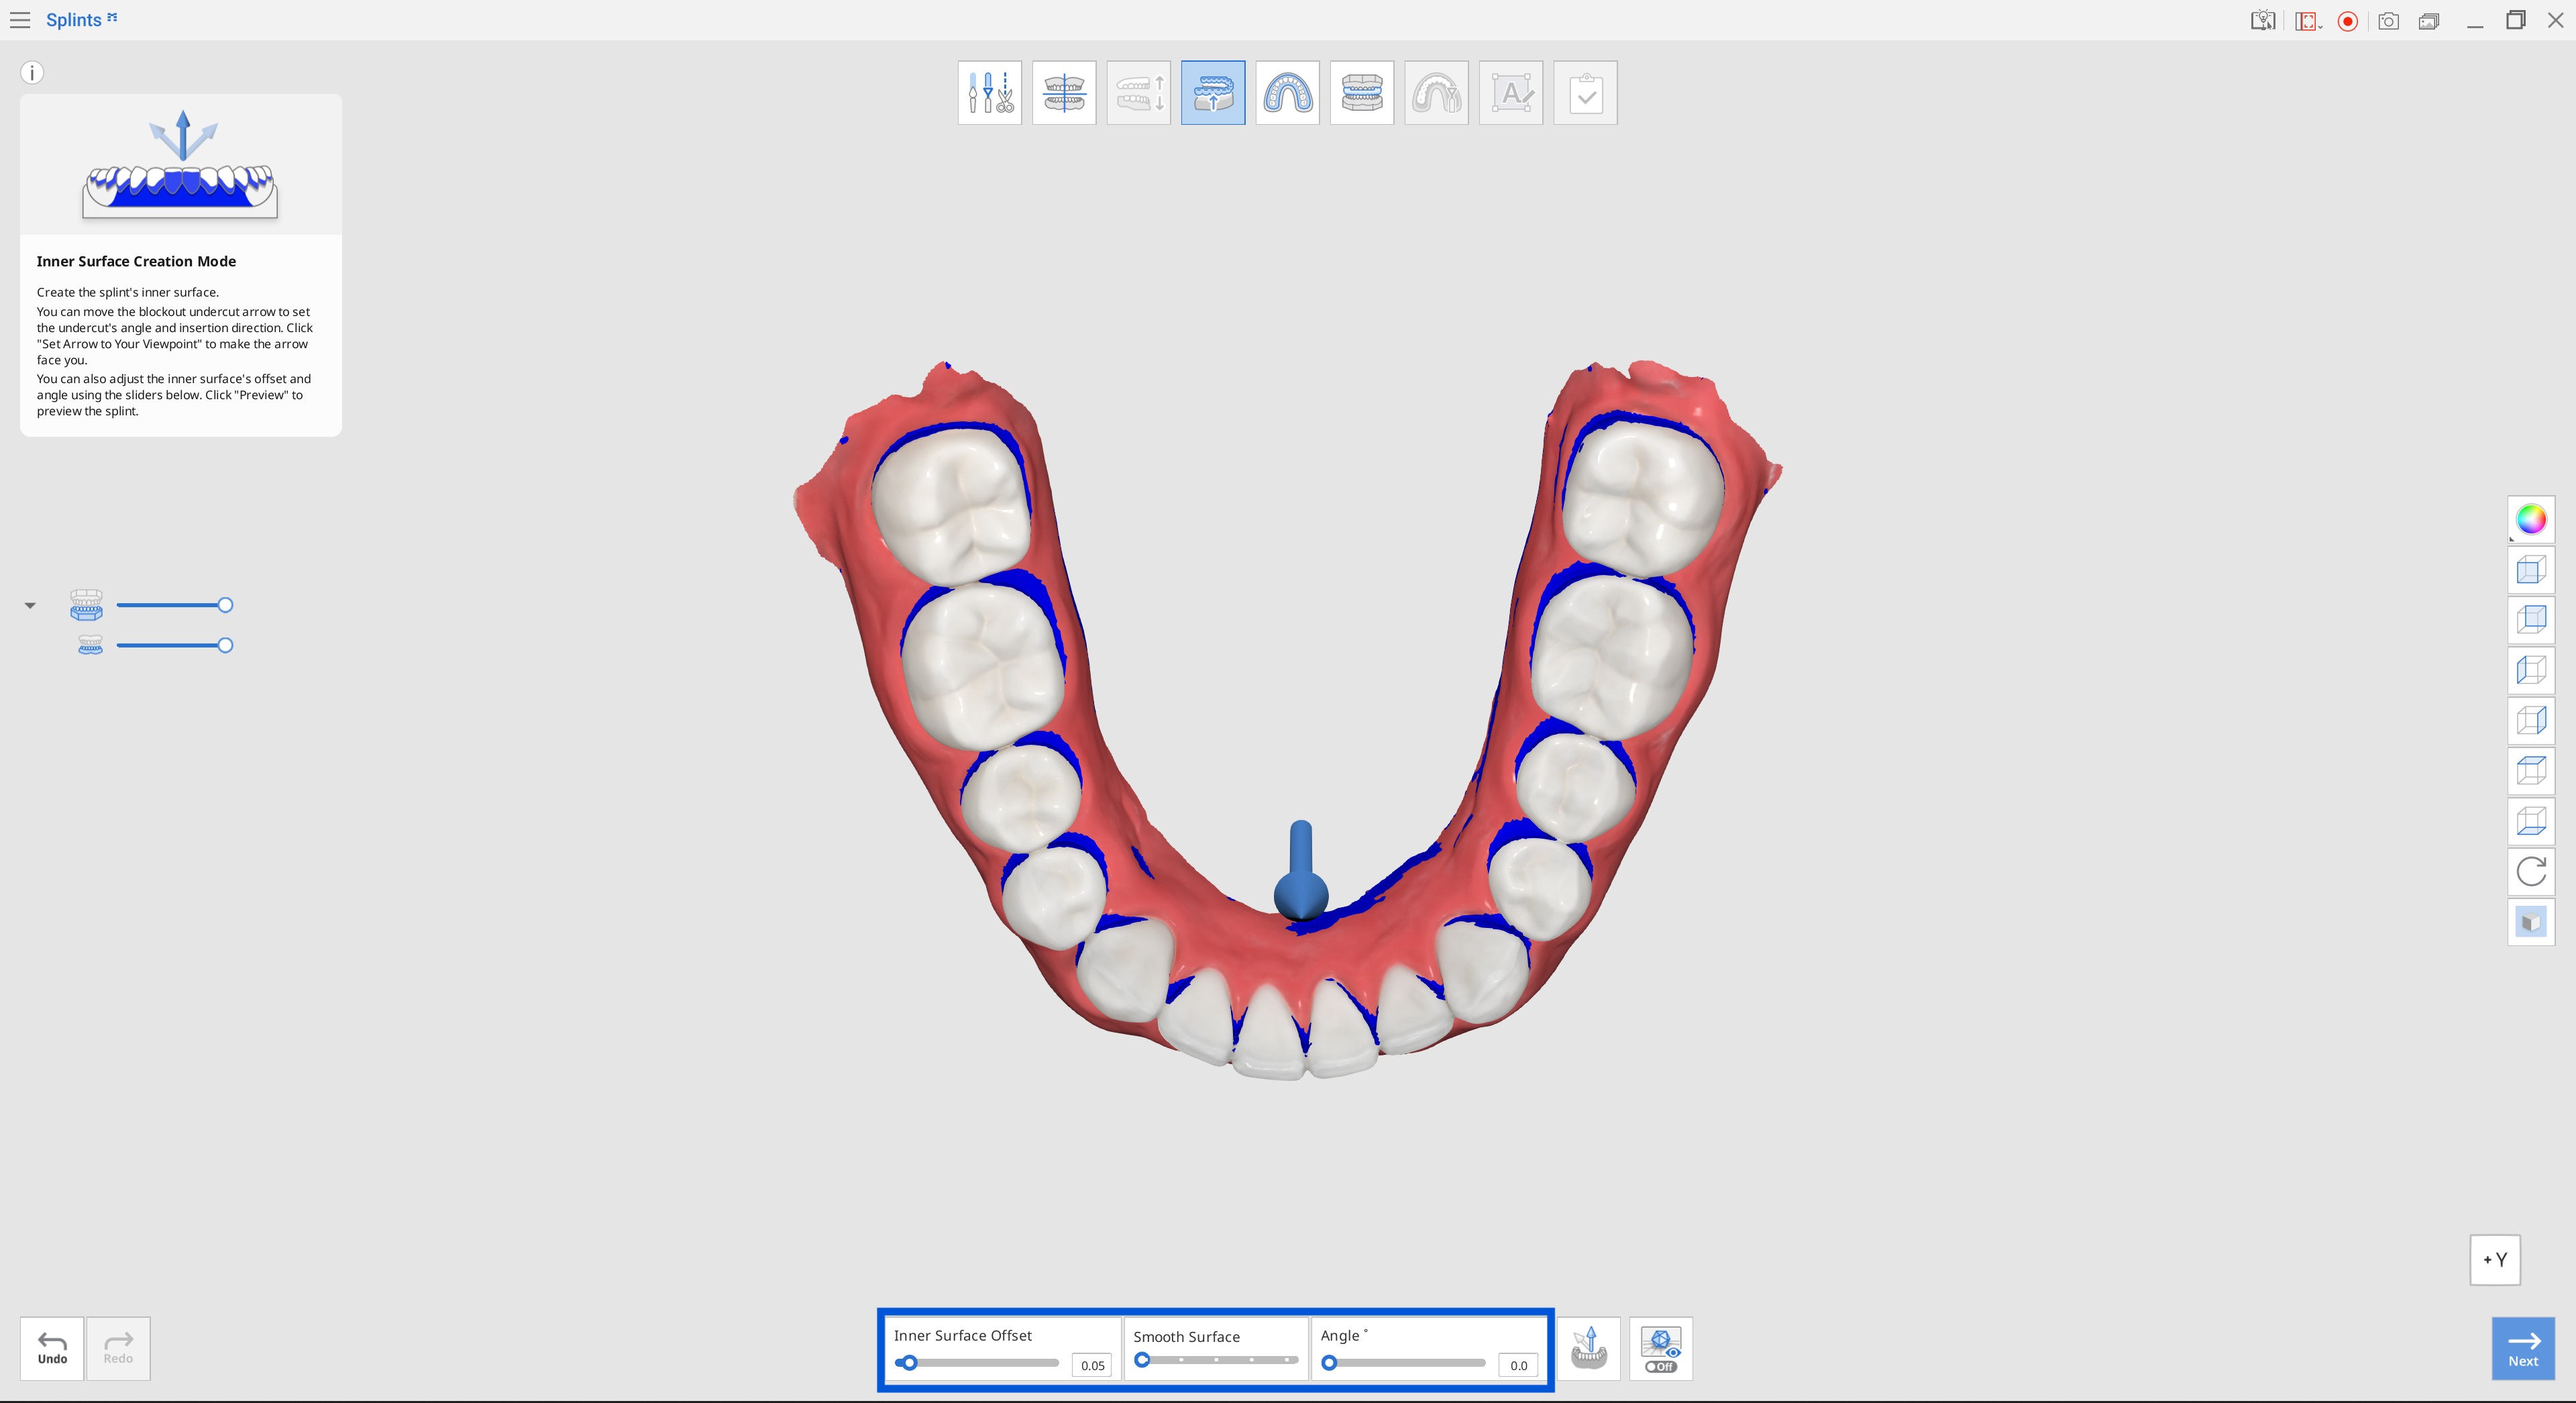This screenshot has width=2576, height=1403.
Task: Open the splint outer surface step
Action: (1362, 93)
